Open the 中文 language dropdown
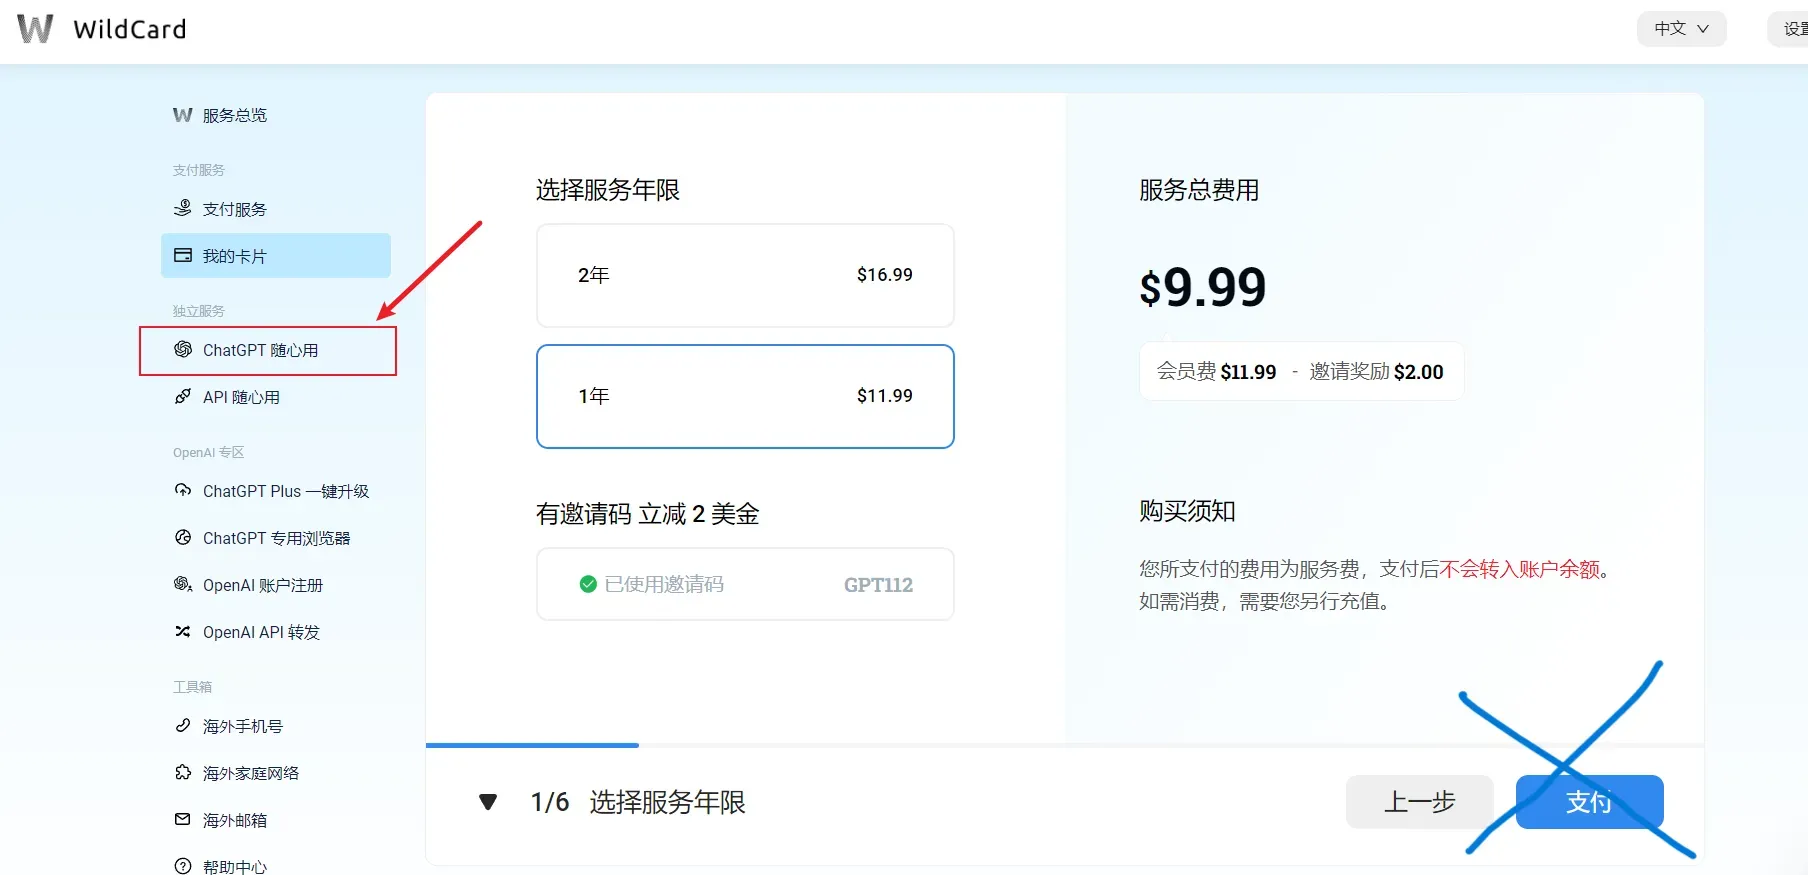The image size is (1808, 875). pyautogui.click(x=1681, y=29)
